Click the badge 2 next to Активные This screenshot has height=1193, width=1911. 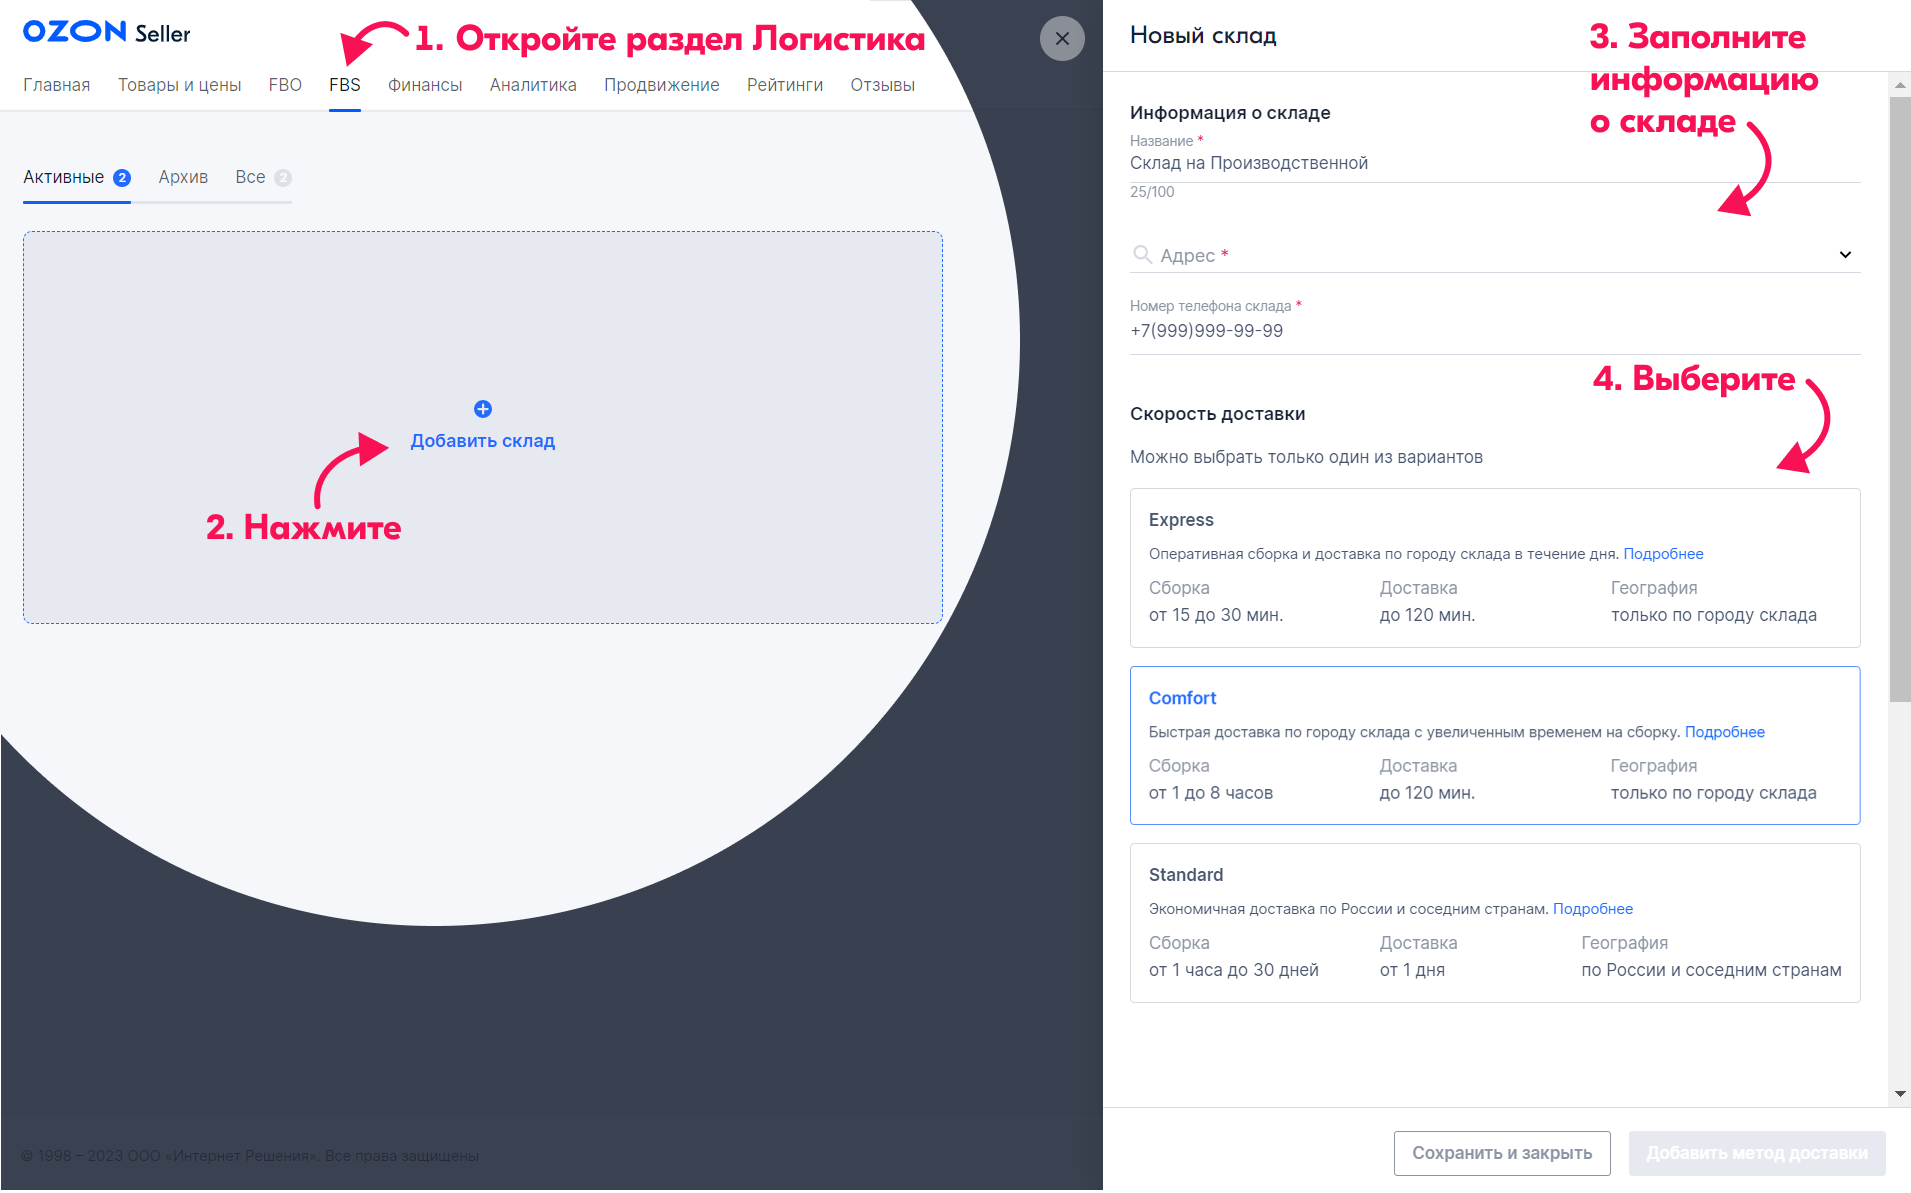click(122, 178)
